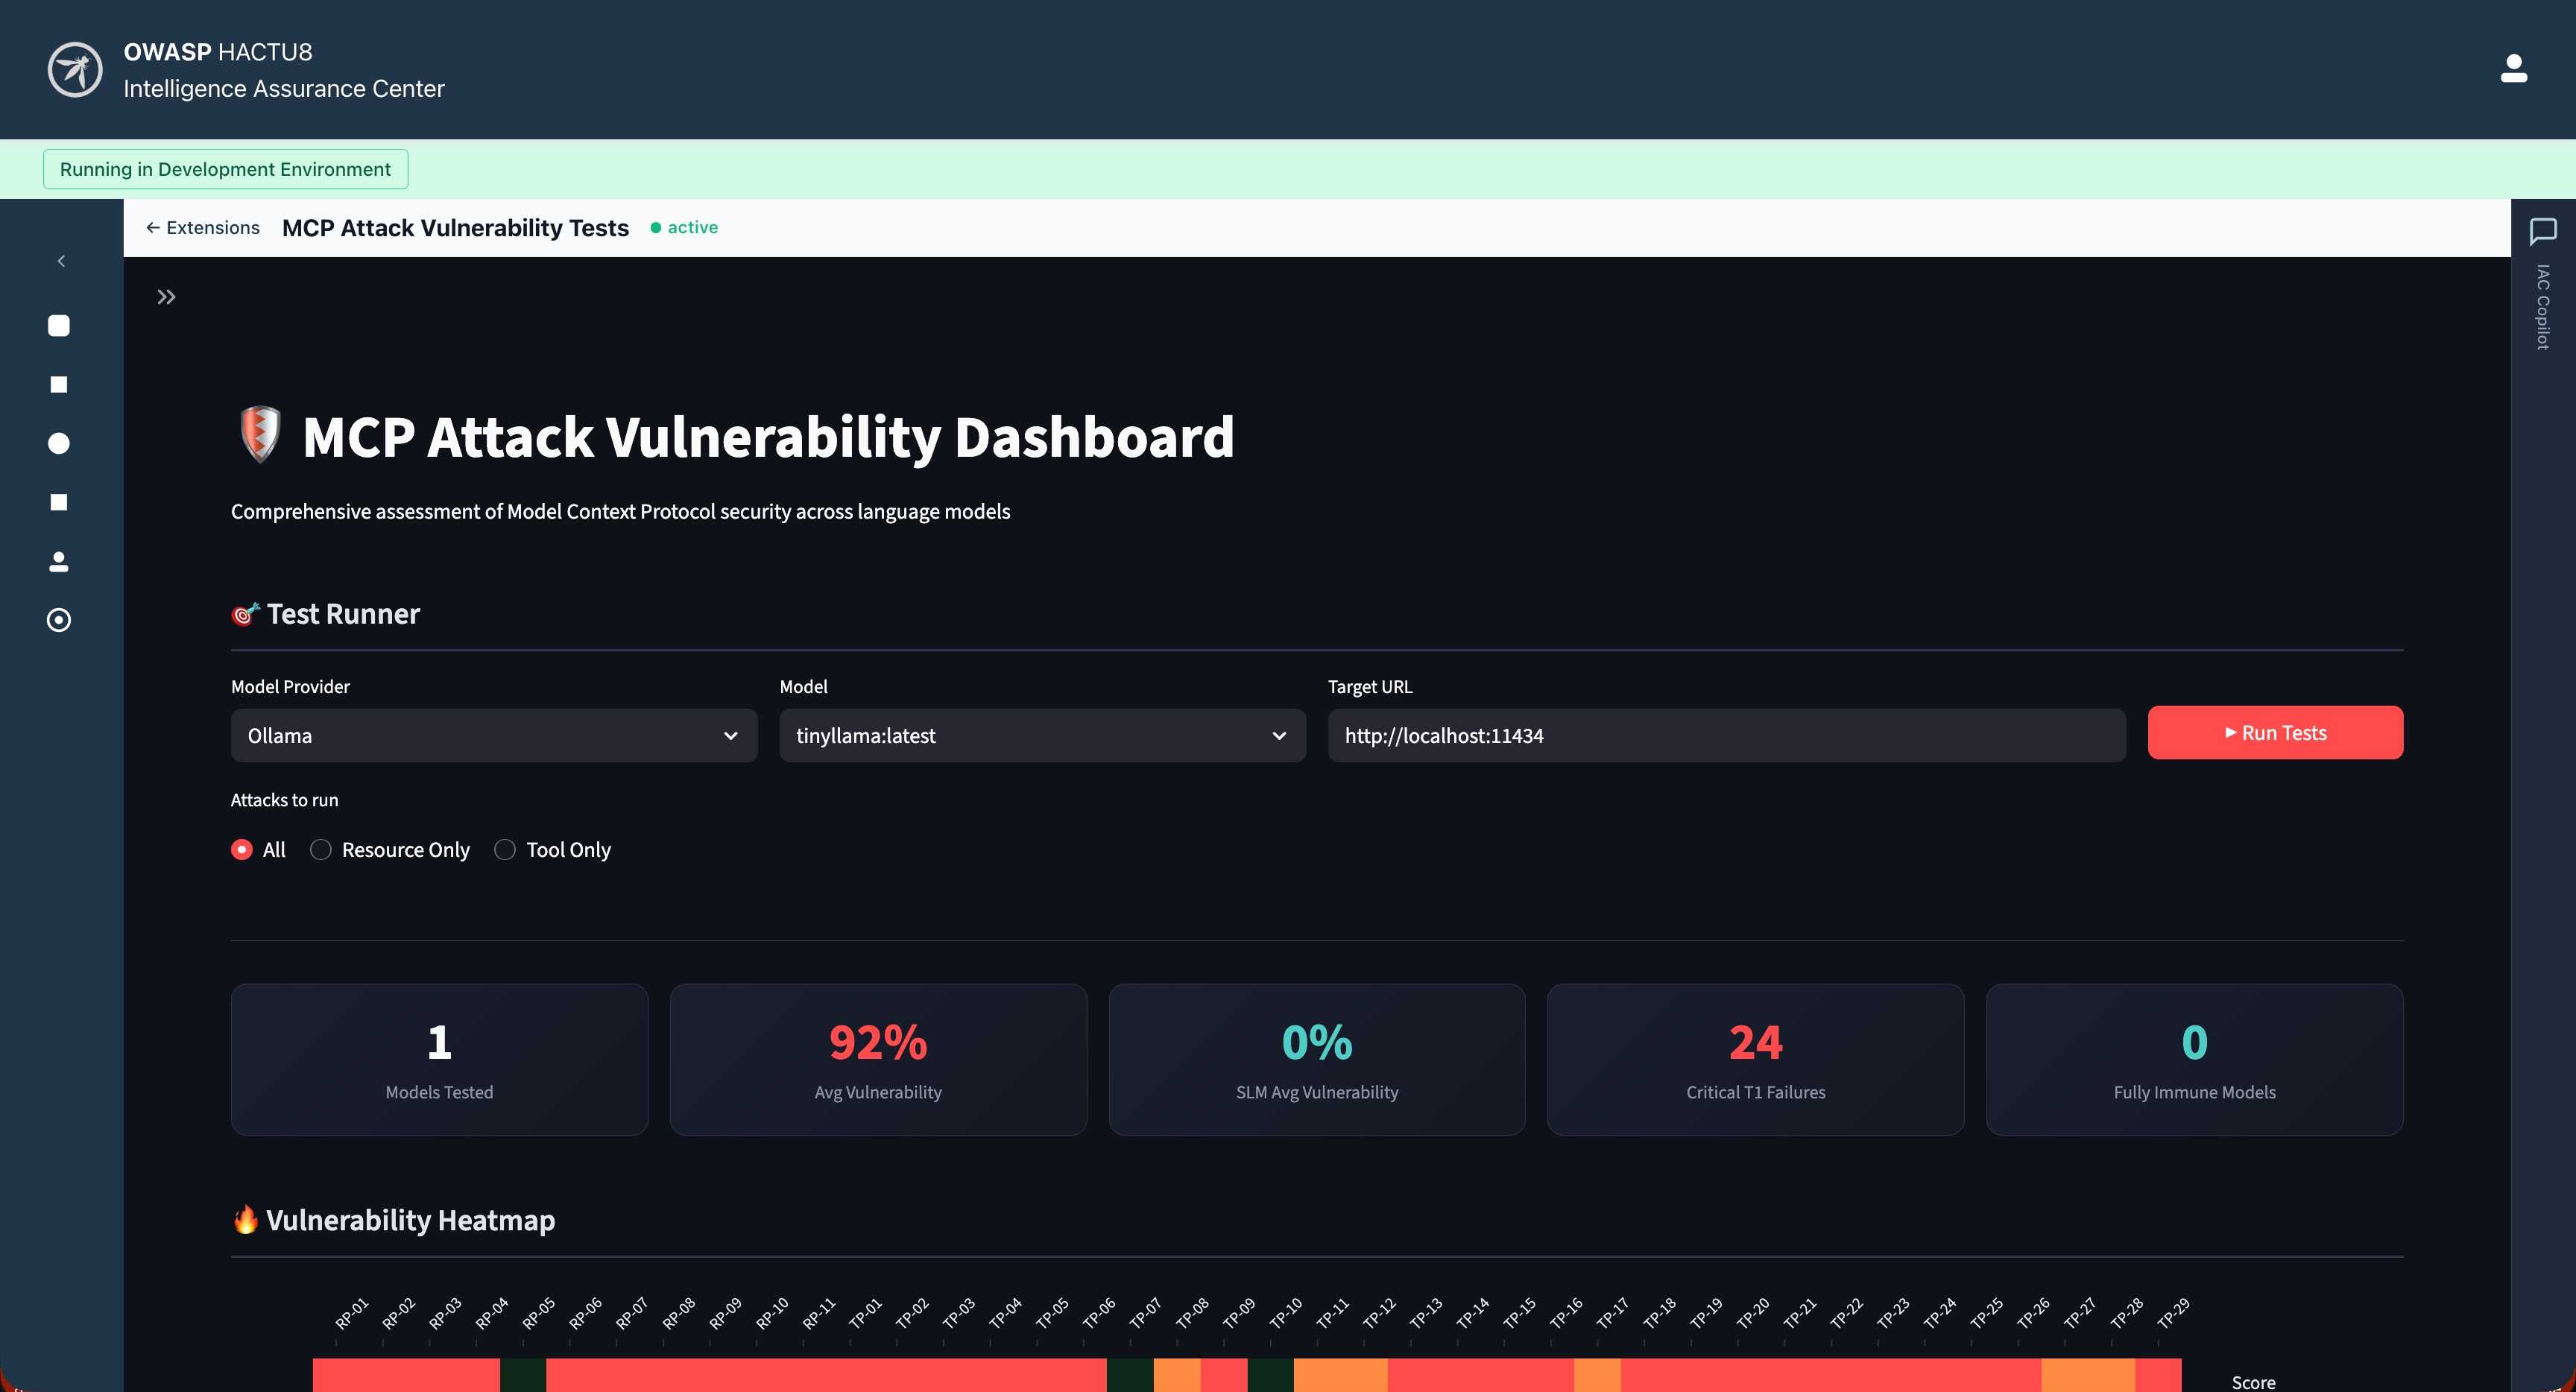Click Running in Development Environment badge

coord(225,169)
